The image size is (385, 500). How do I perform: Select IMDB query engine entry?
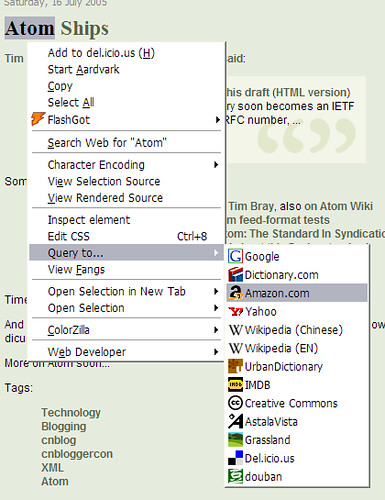[x=297, y=385]
